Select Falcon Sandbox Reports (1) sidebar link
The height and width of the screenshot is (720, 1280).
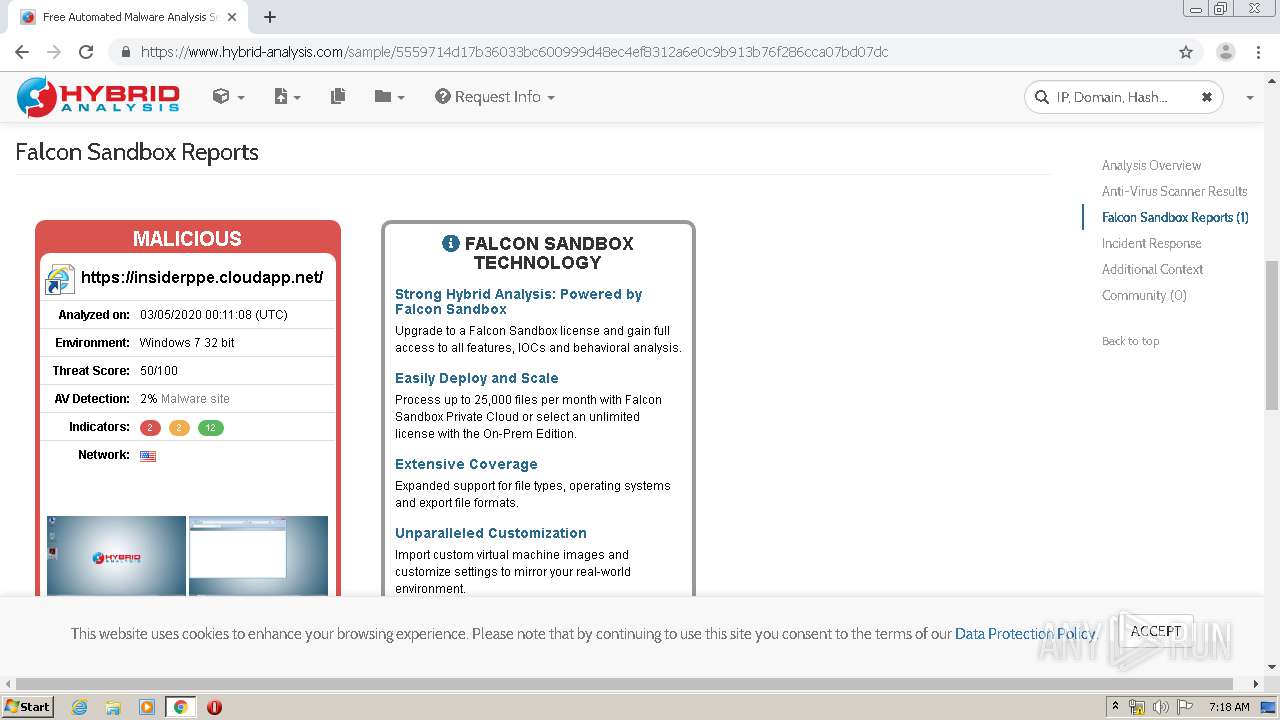pyautogui.click(x=1175, y=217)
